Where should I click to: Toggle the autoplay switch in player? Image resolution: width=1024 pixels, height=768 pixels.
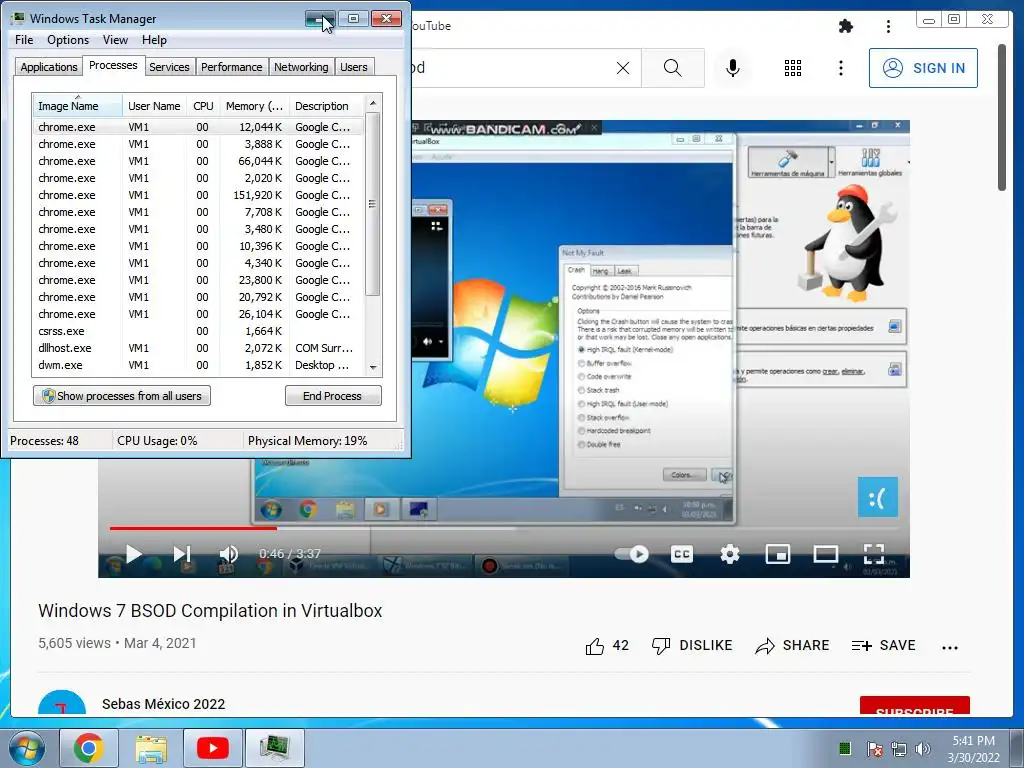632,554
